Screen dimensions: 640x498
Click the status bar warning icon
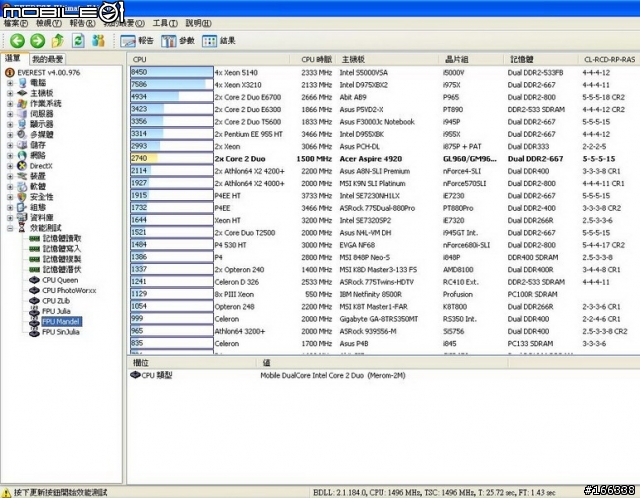coord(7,492)
